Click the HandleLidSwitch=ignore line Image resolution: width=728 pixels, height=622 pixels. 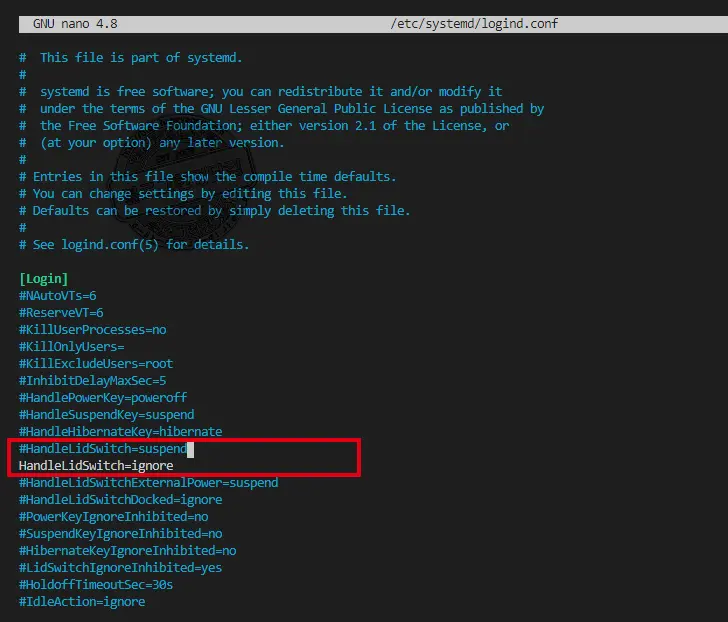pos(96,466)
